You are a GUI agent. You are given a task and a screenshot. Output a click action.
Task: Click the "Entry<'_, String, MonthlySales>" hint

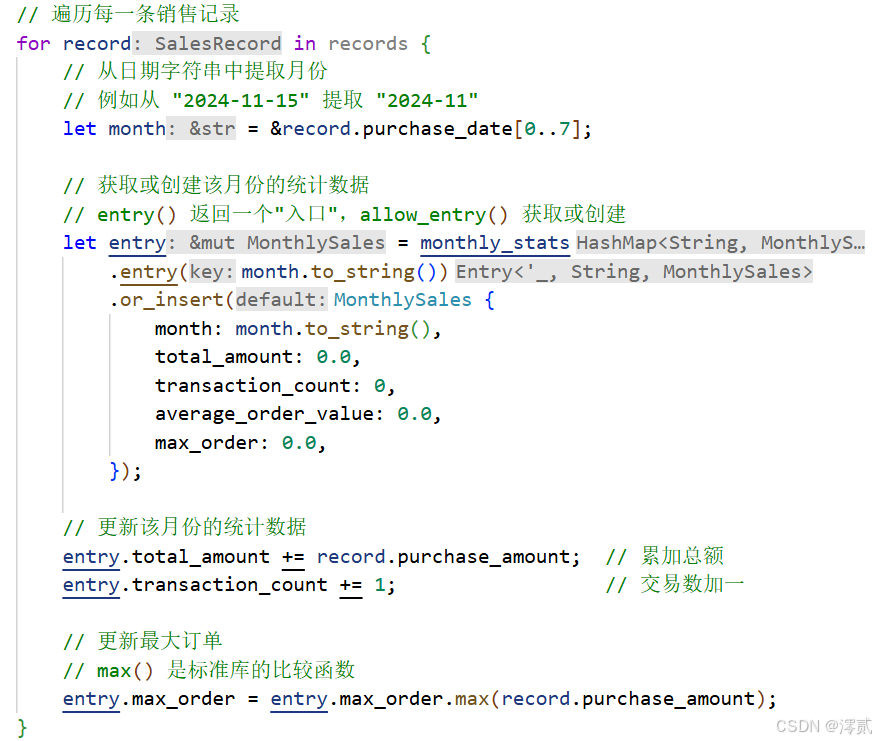[634, 272]
